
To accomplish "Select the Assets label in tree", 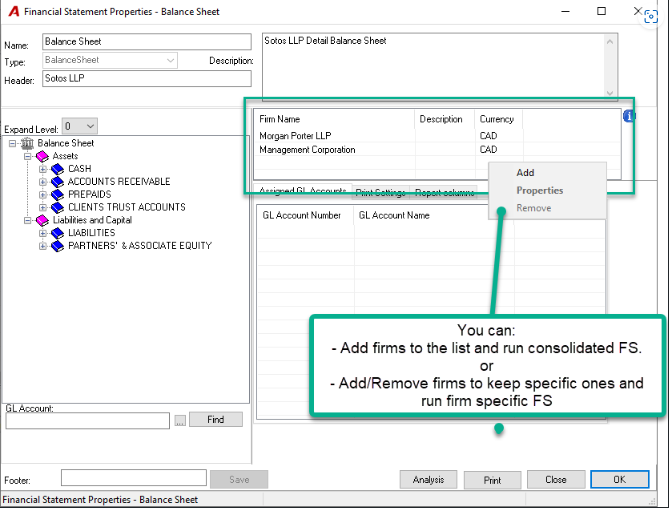I will point(65,157).
